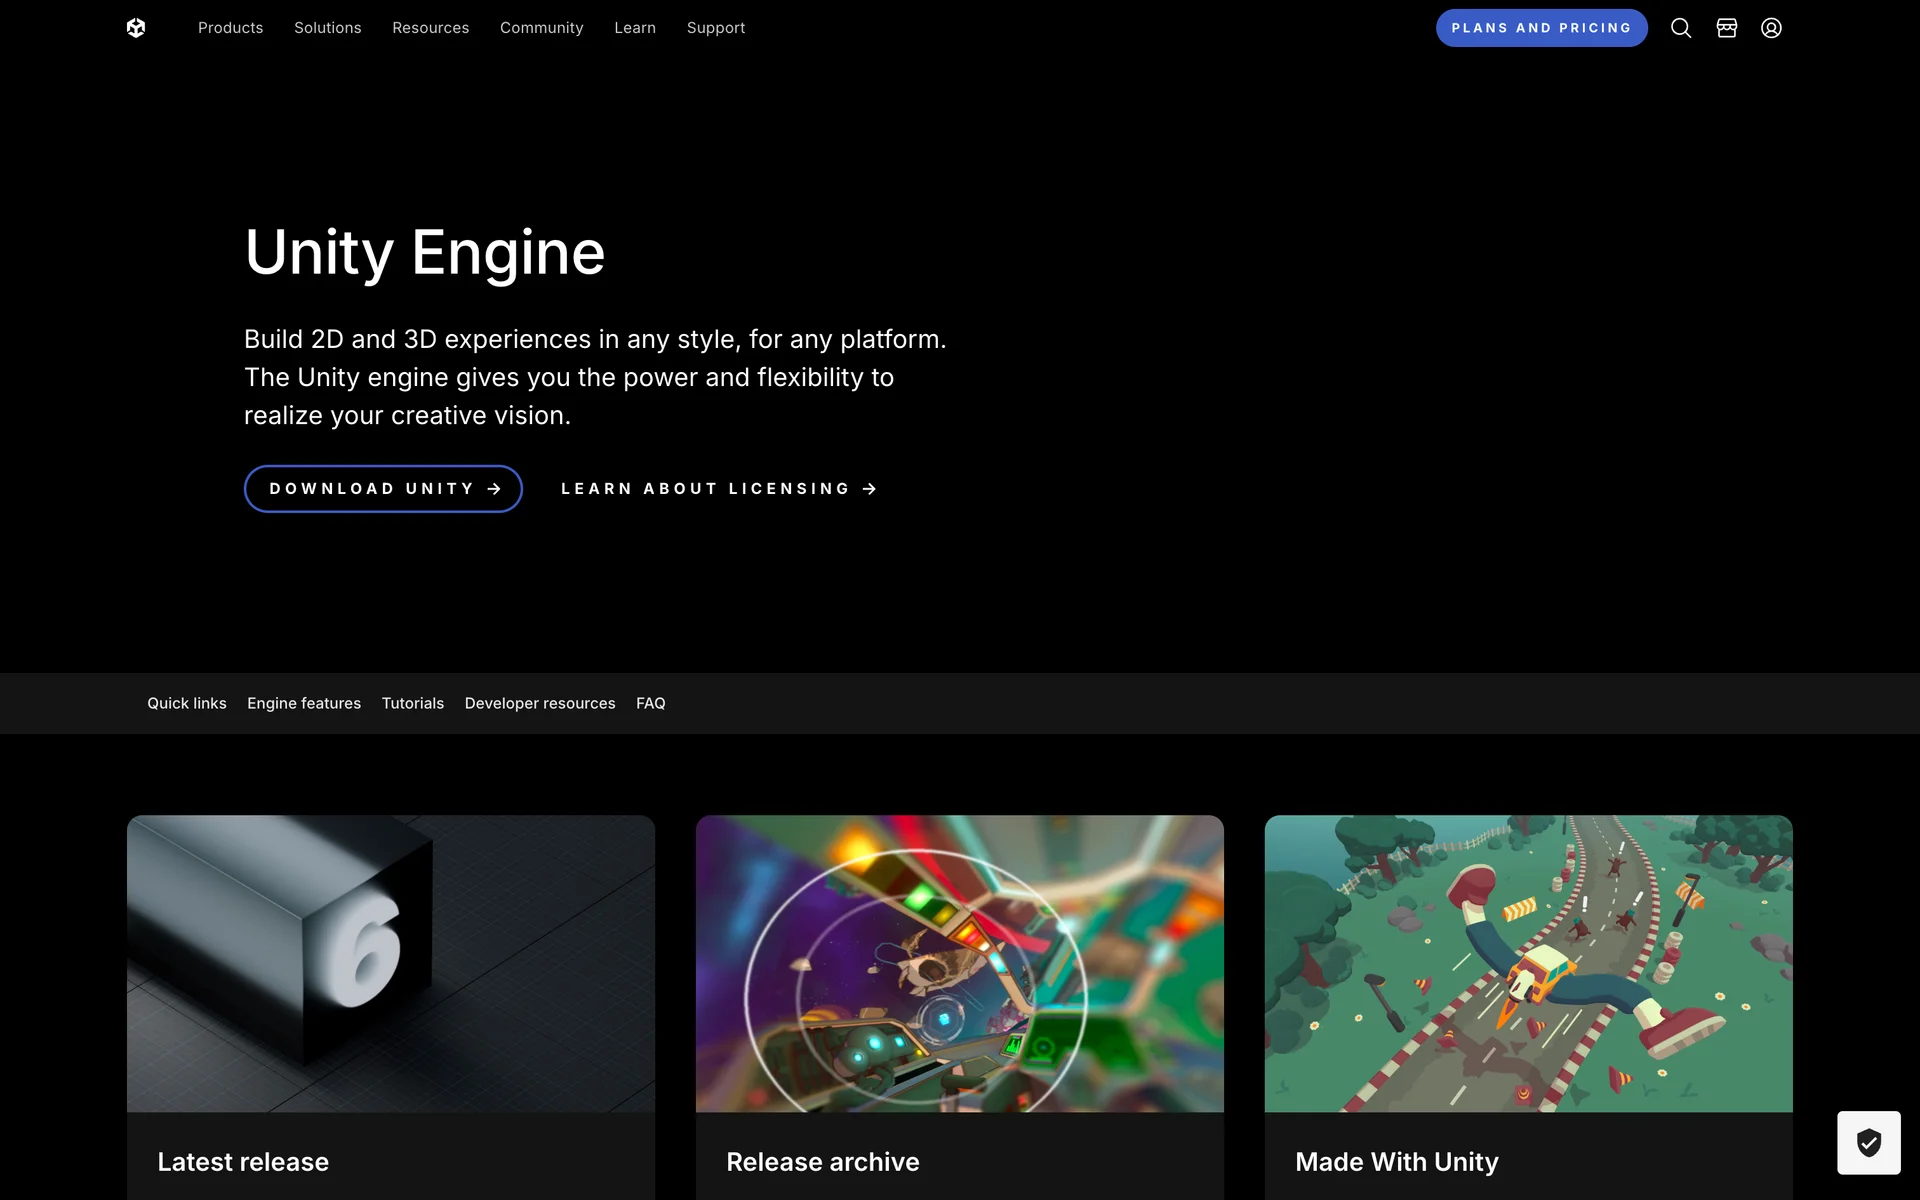Go to the Tutorials anchor
The height and width of the screenshot is (1200, 1920).
tap(412, 703)
